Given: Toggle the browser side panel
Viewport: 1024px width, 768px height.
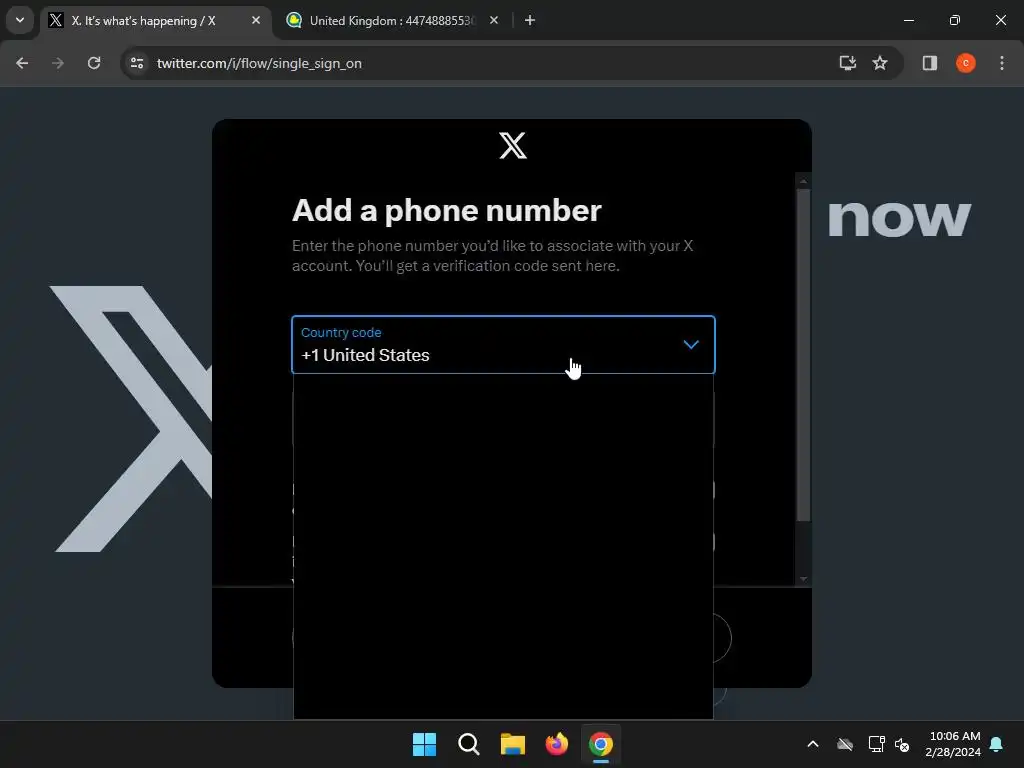Looking at the screenshot, I should coord(930,63).
